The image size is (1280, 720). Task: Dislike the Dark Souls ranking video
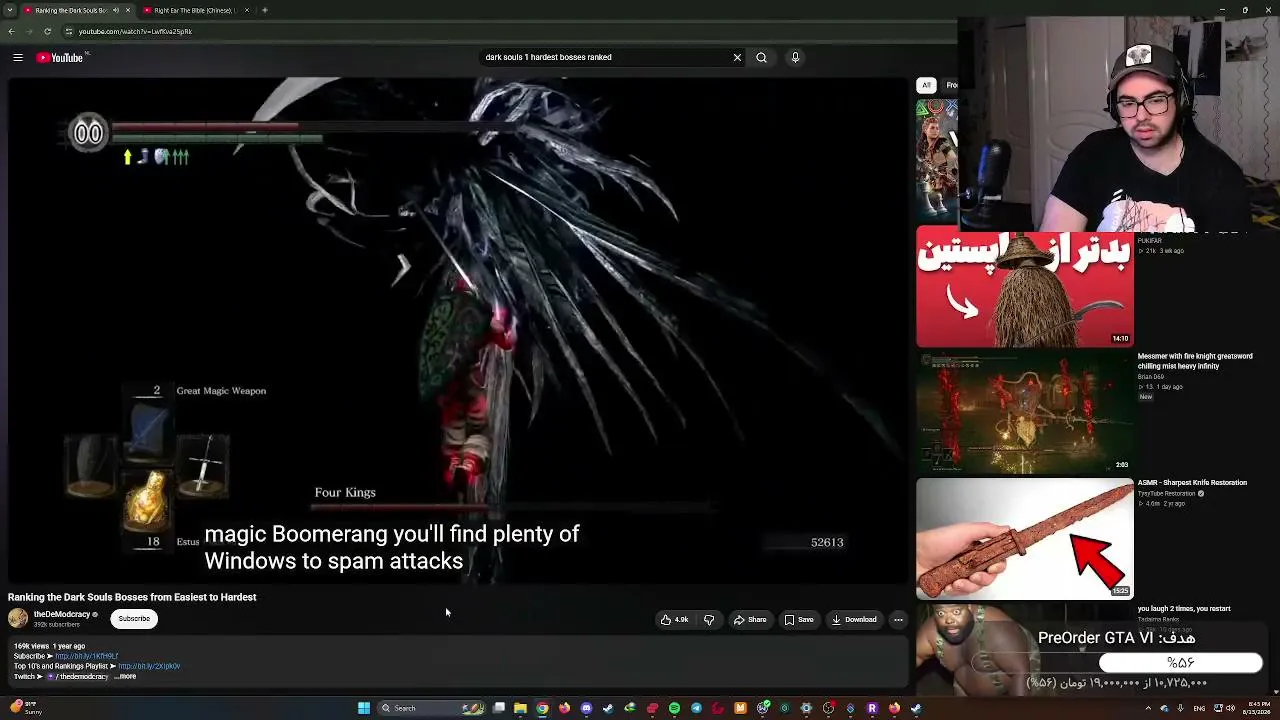pyautogui.click(x=709, y=620)
